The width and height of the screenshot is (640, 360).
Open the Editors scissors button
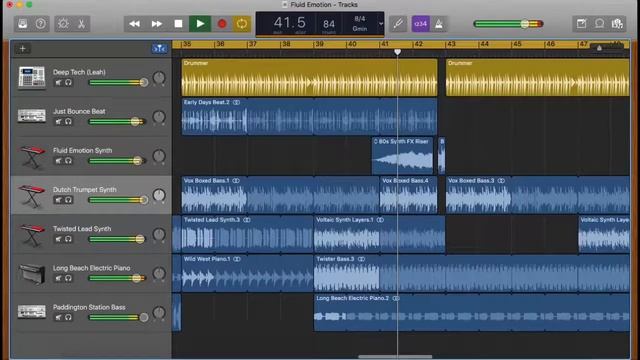81,24
